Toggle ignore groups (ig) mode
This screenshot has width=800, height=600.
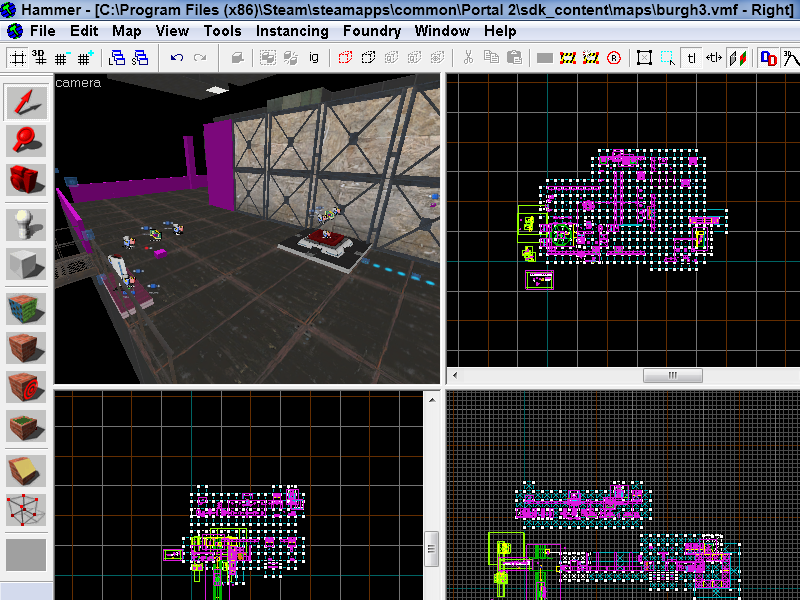click(314, 58)
